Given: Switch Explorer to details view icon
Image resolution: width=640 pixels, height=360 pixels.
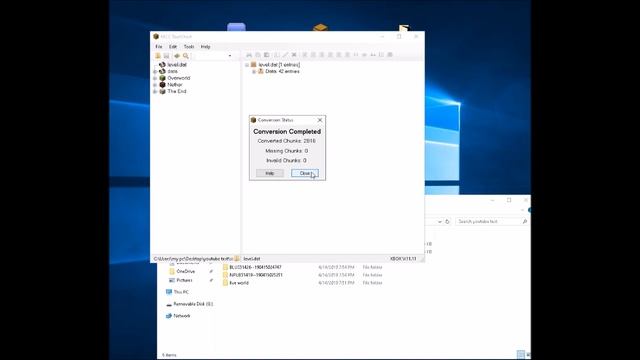Looking at the screenshot, I should pyautogui.click(x=520, y=354).
